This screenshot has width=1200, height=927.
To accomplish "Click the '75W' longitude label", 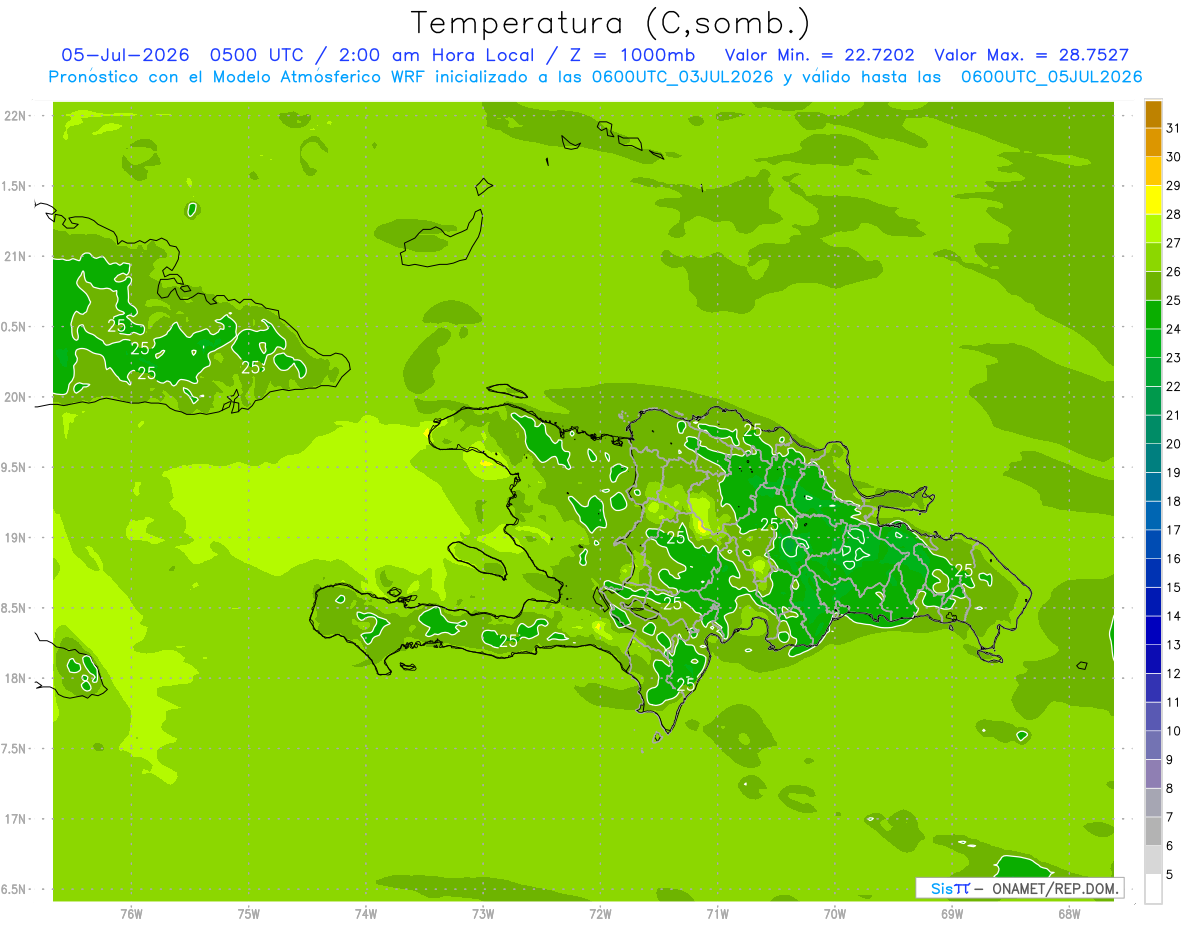I will (x=249, y=914).
